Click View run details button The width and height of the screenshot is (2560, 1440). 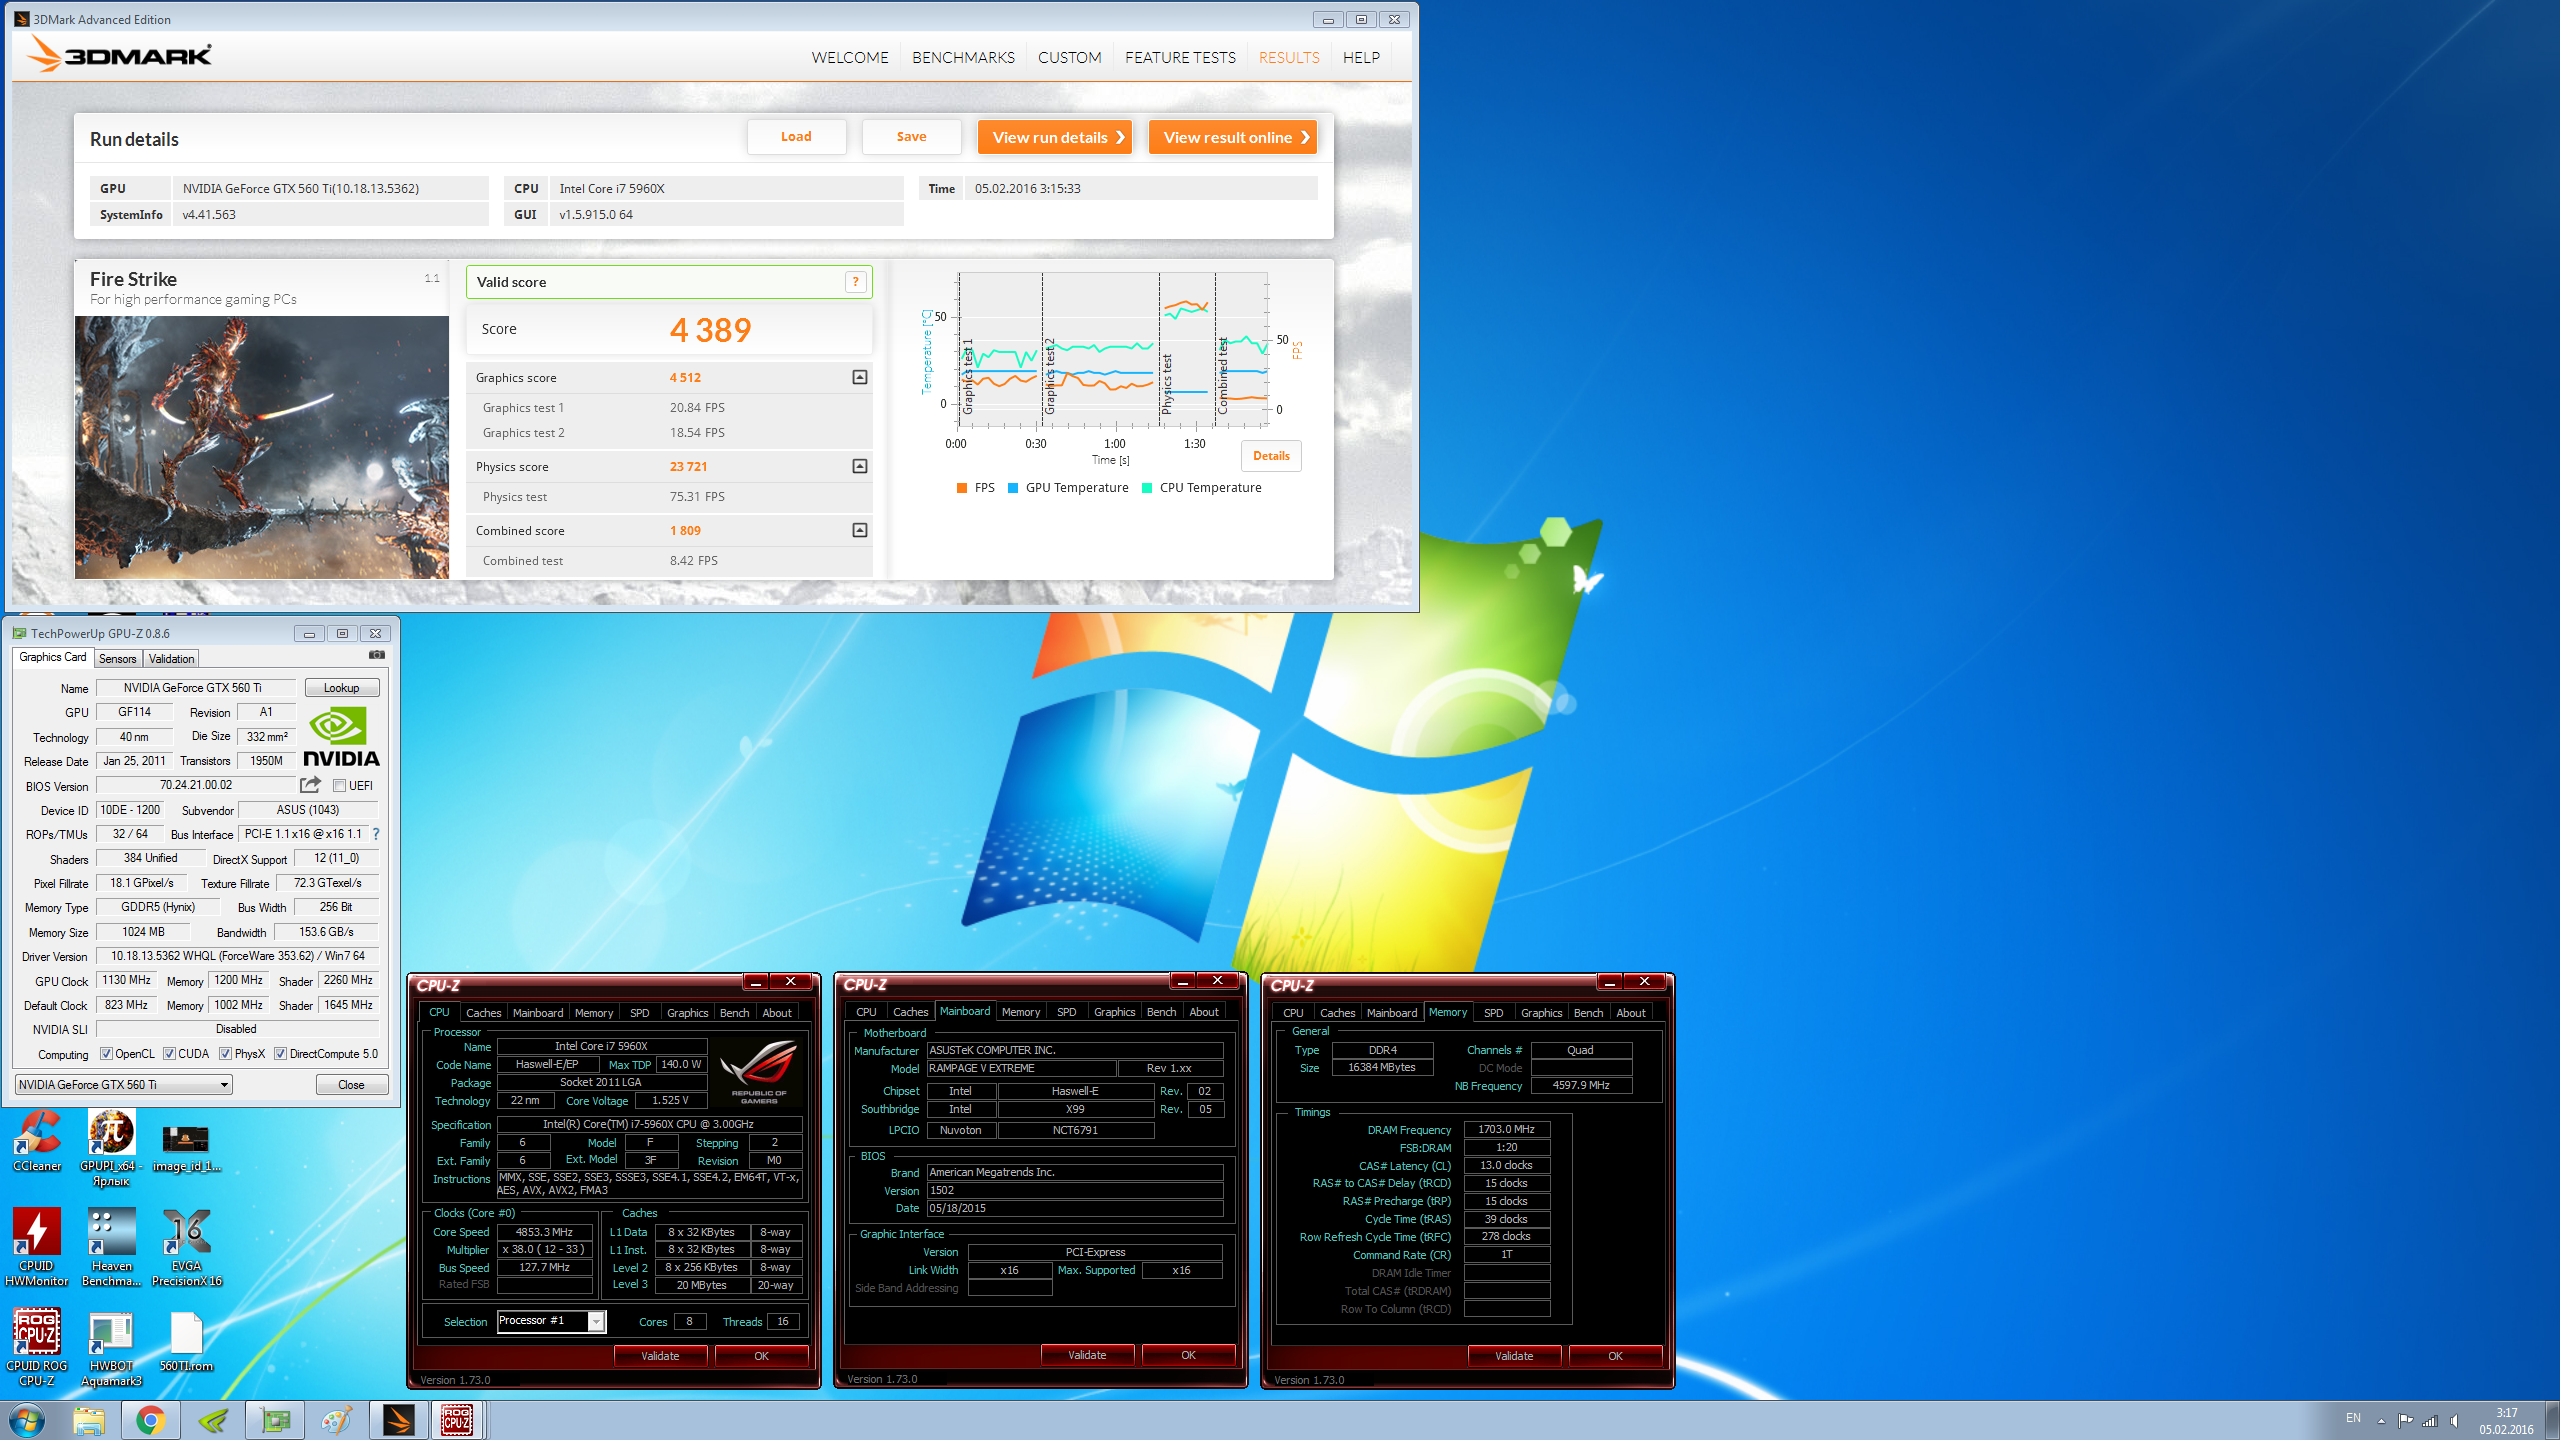point(1055,137)
